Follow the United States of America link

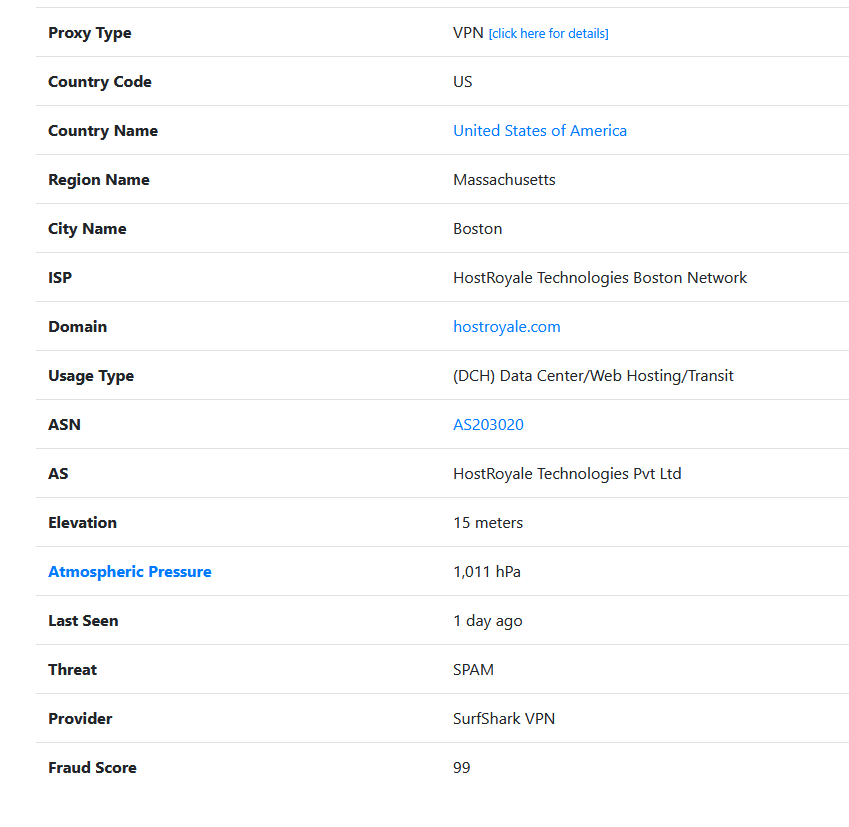coord(540,131)
